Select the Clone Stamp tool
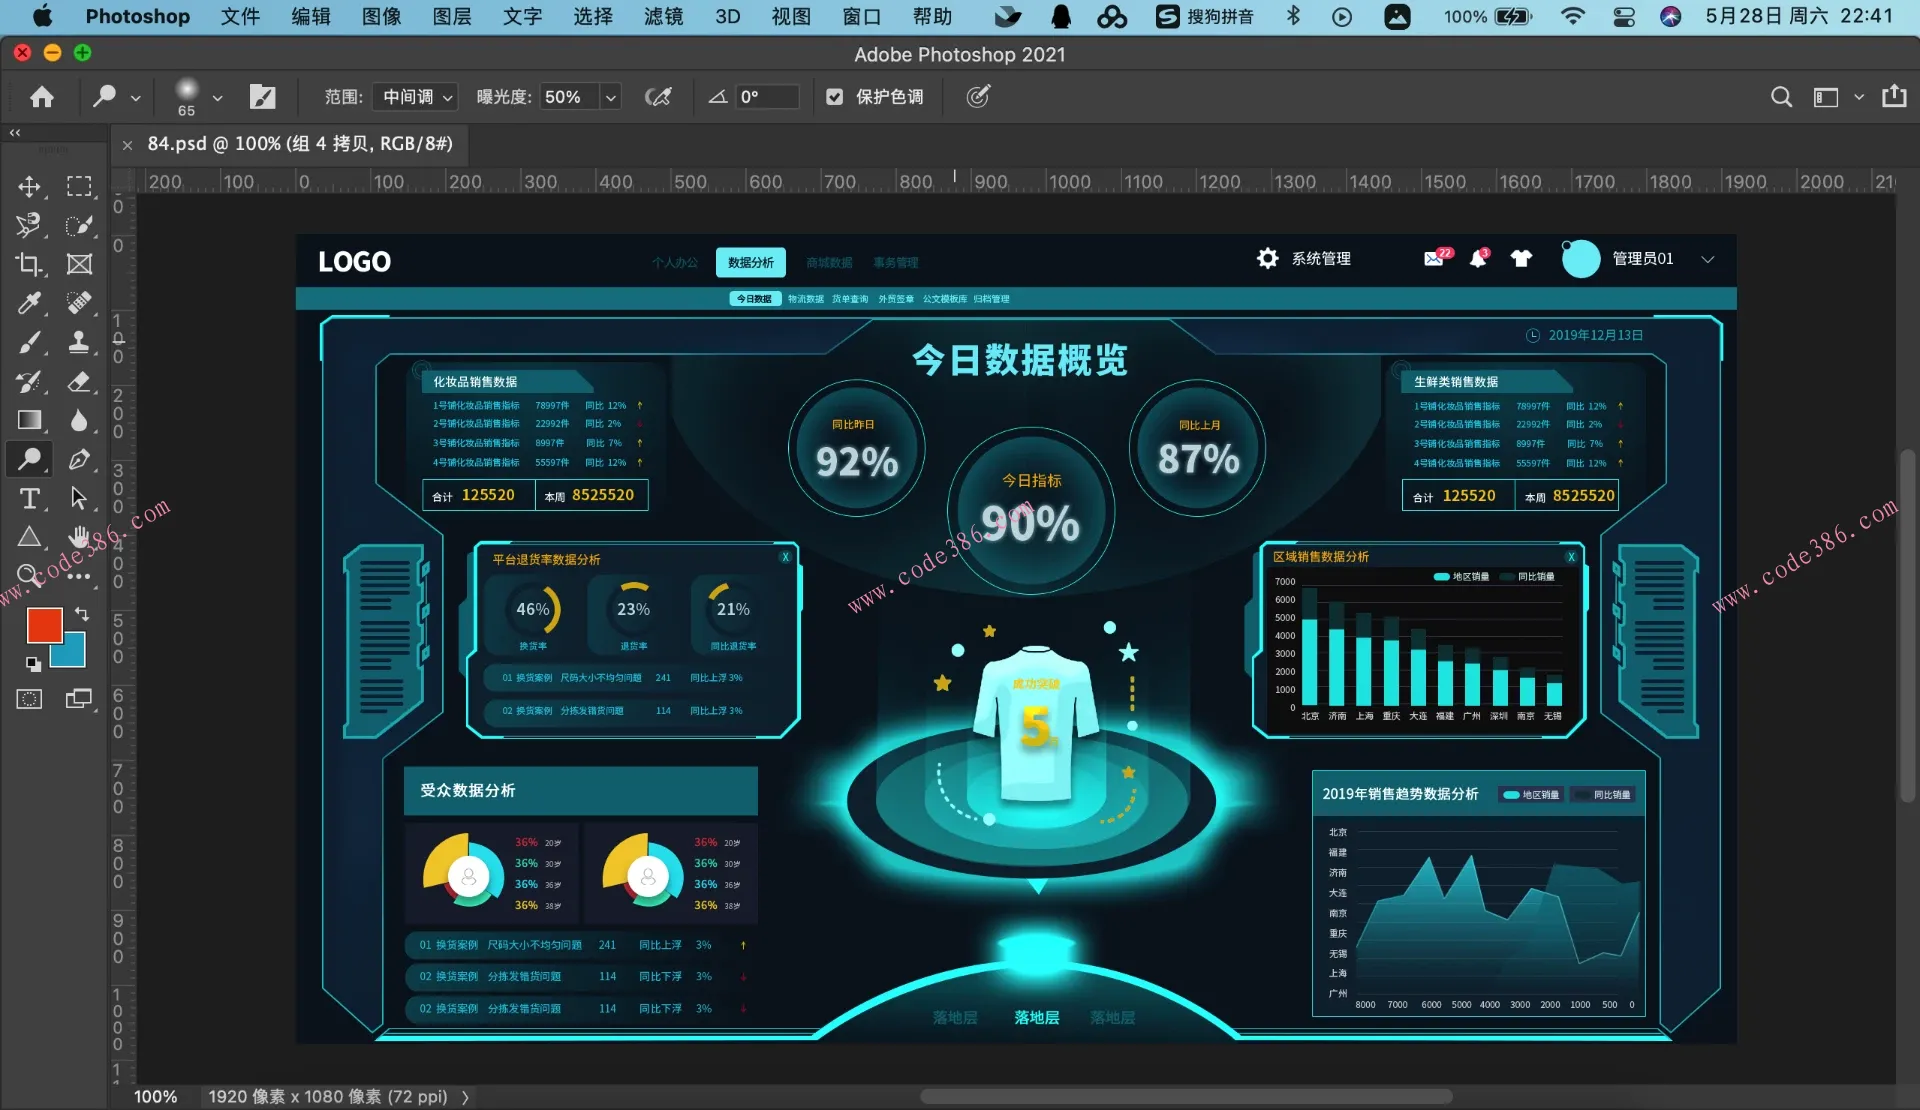This screenshot has width=1920, height=1110. [x=78, y=342]
